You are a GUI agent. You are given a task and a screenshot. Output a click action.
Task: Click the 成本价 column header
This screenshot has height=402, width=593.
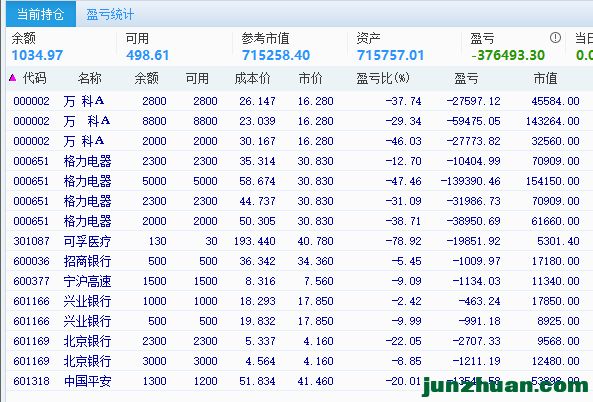tap(252, 78)
